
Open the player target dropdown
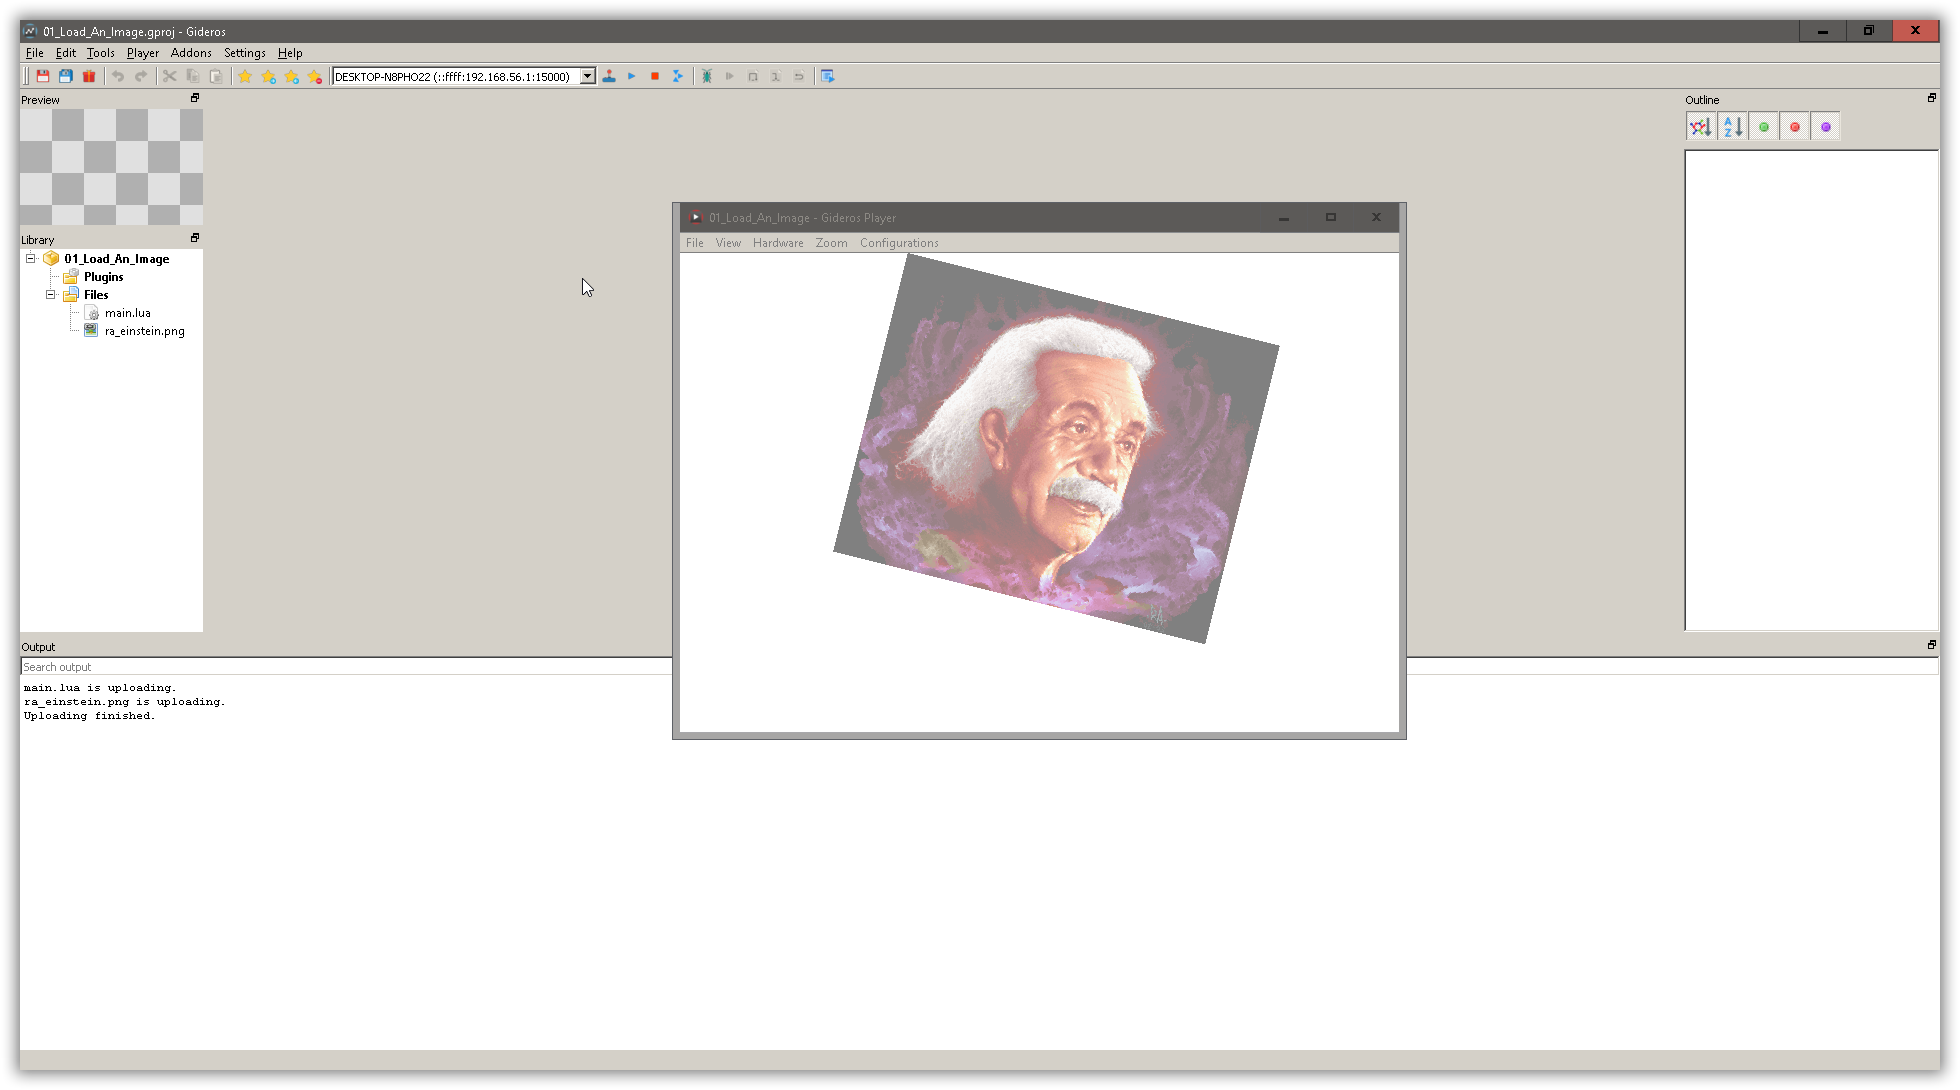(587, 75)
